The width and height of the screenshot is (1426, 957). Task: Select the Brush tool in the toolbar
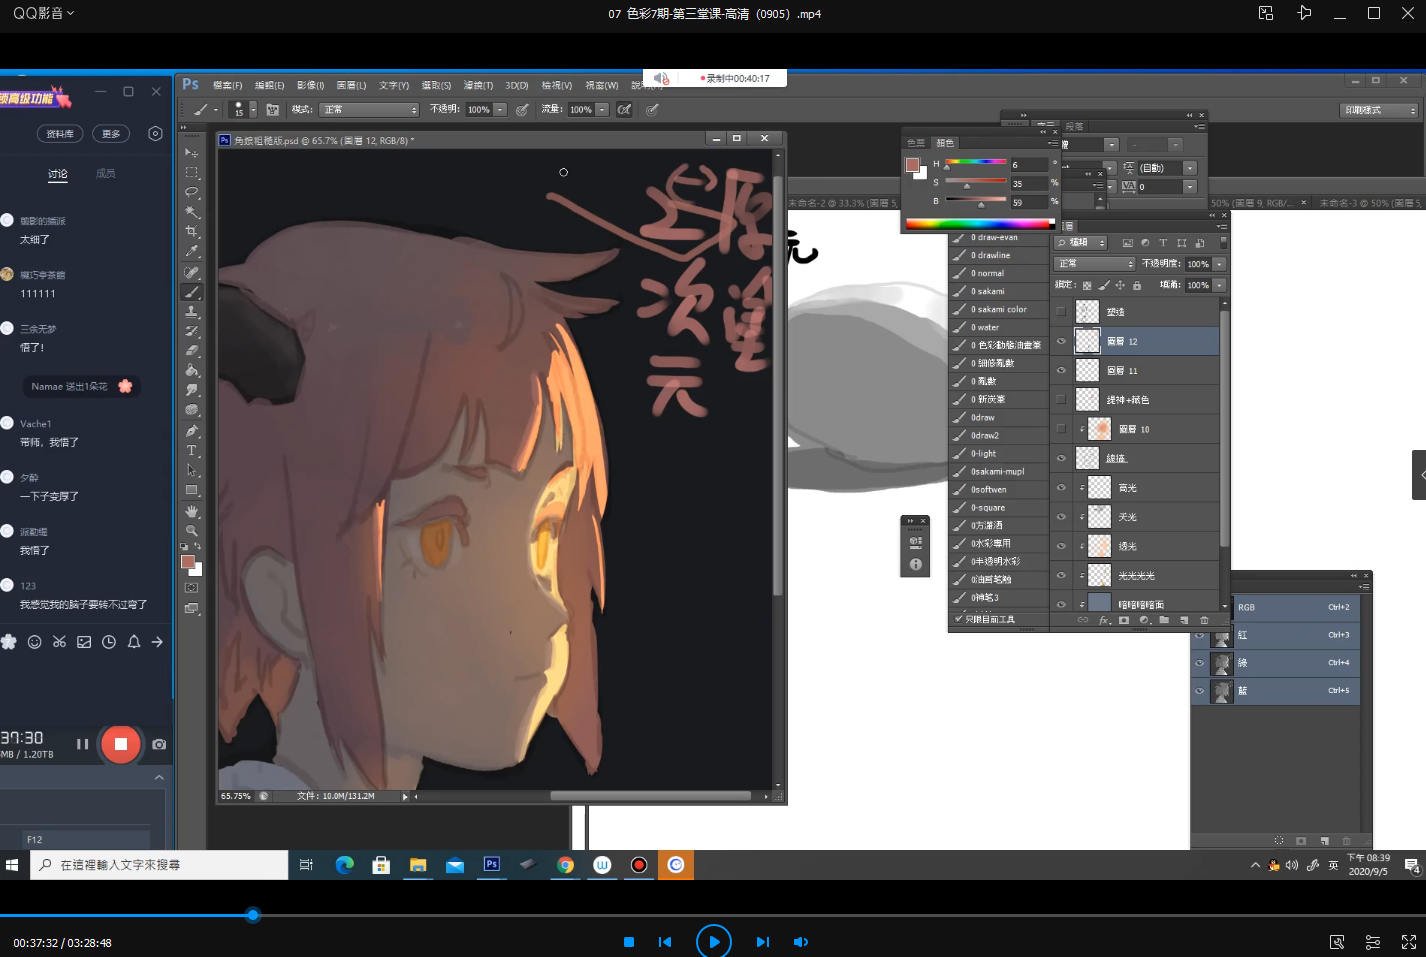(x=192, y=291)
